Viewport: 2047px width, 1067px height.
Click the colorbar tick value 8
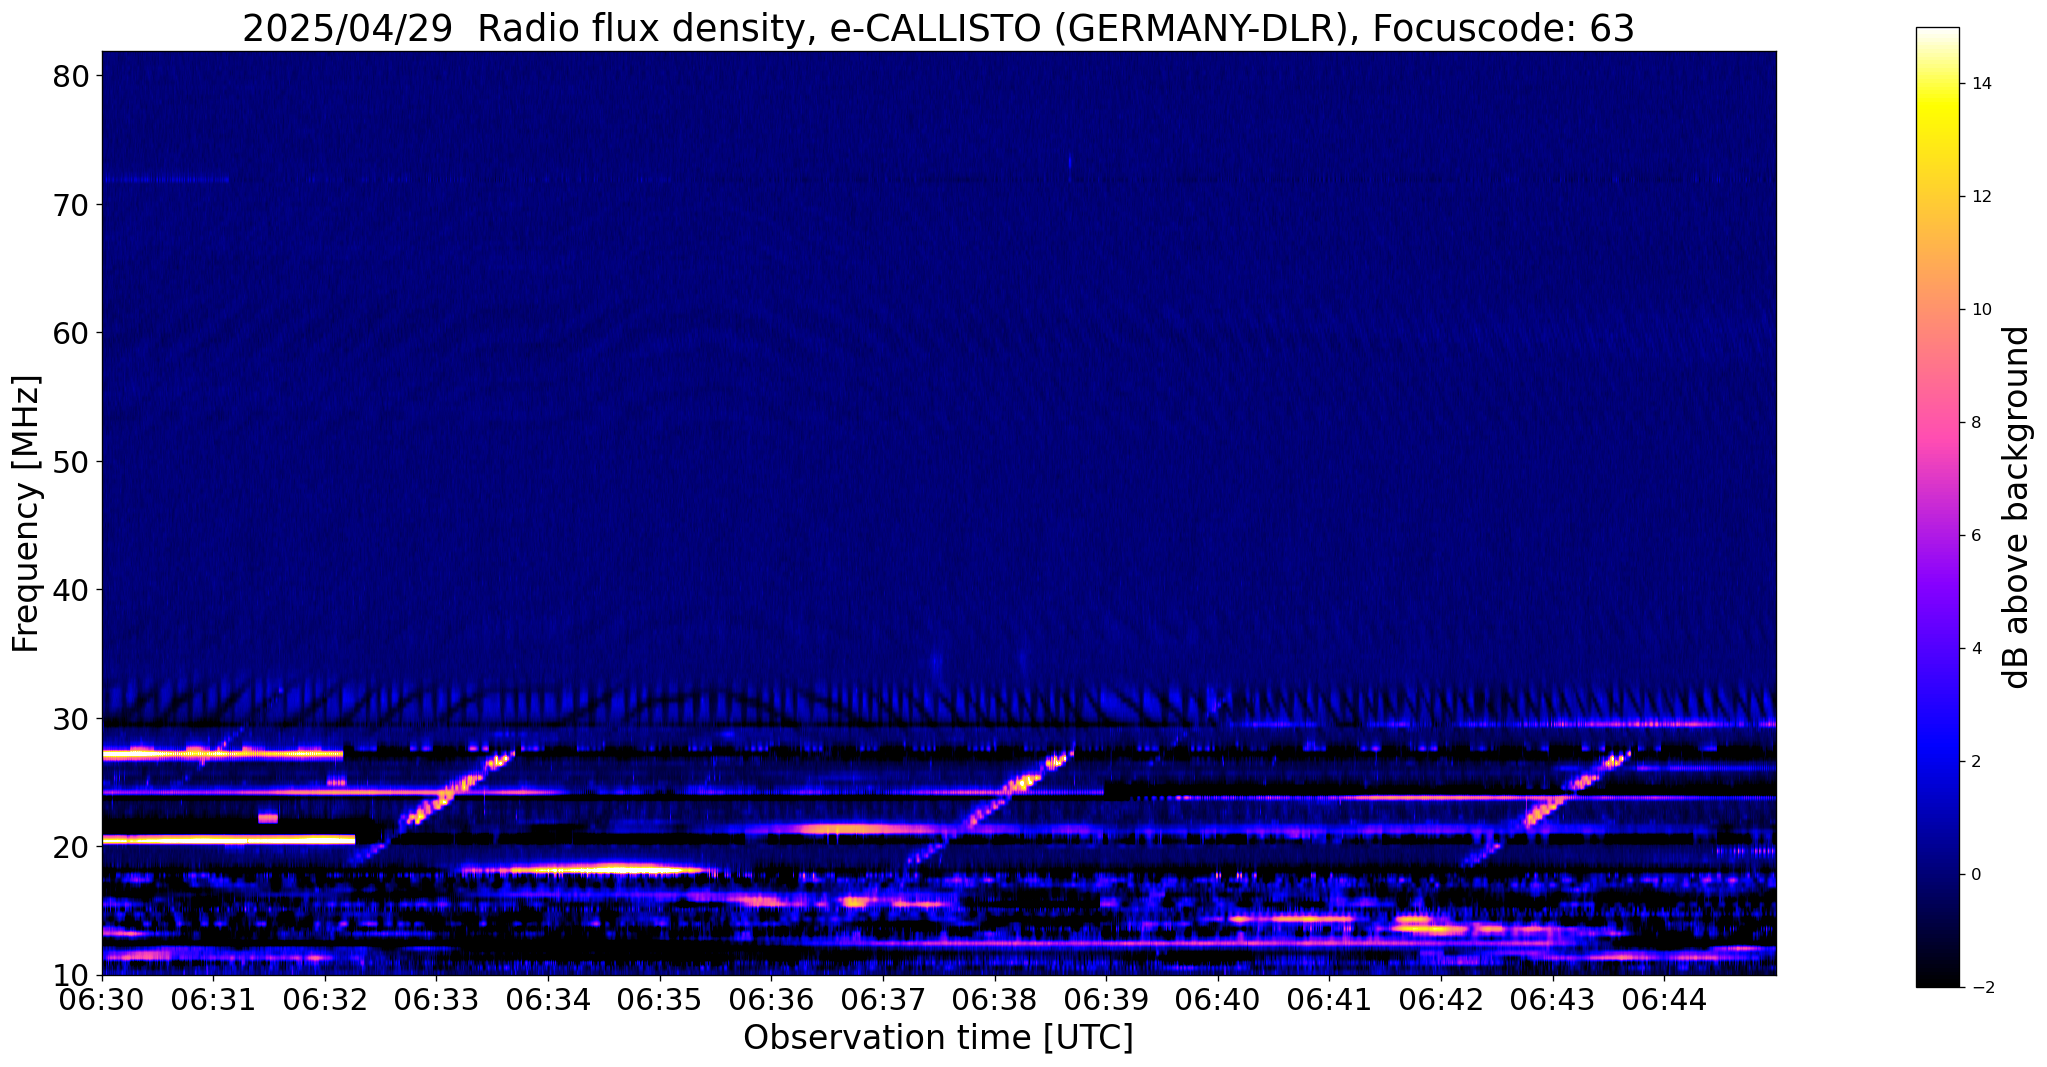[x=1975, y=423]
